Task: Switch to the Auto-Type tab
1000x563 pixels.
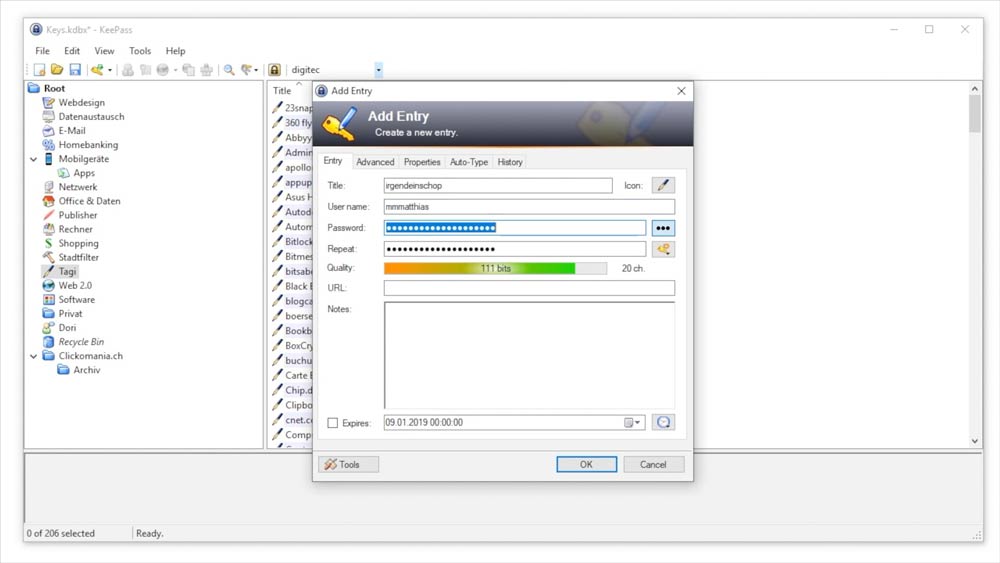Action: pos(469,162)
